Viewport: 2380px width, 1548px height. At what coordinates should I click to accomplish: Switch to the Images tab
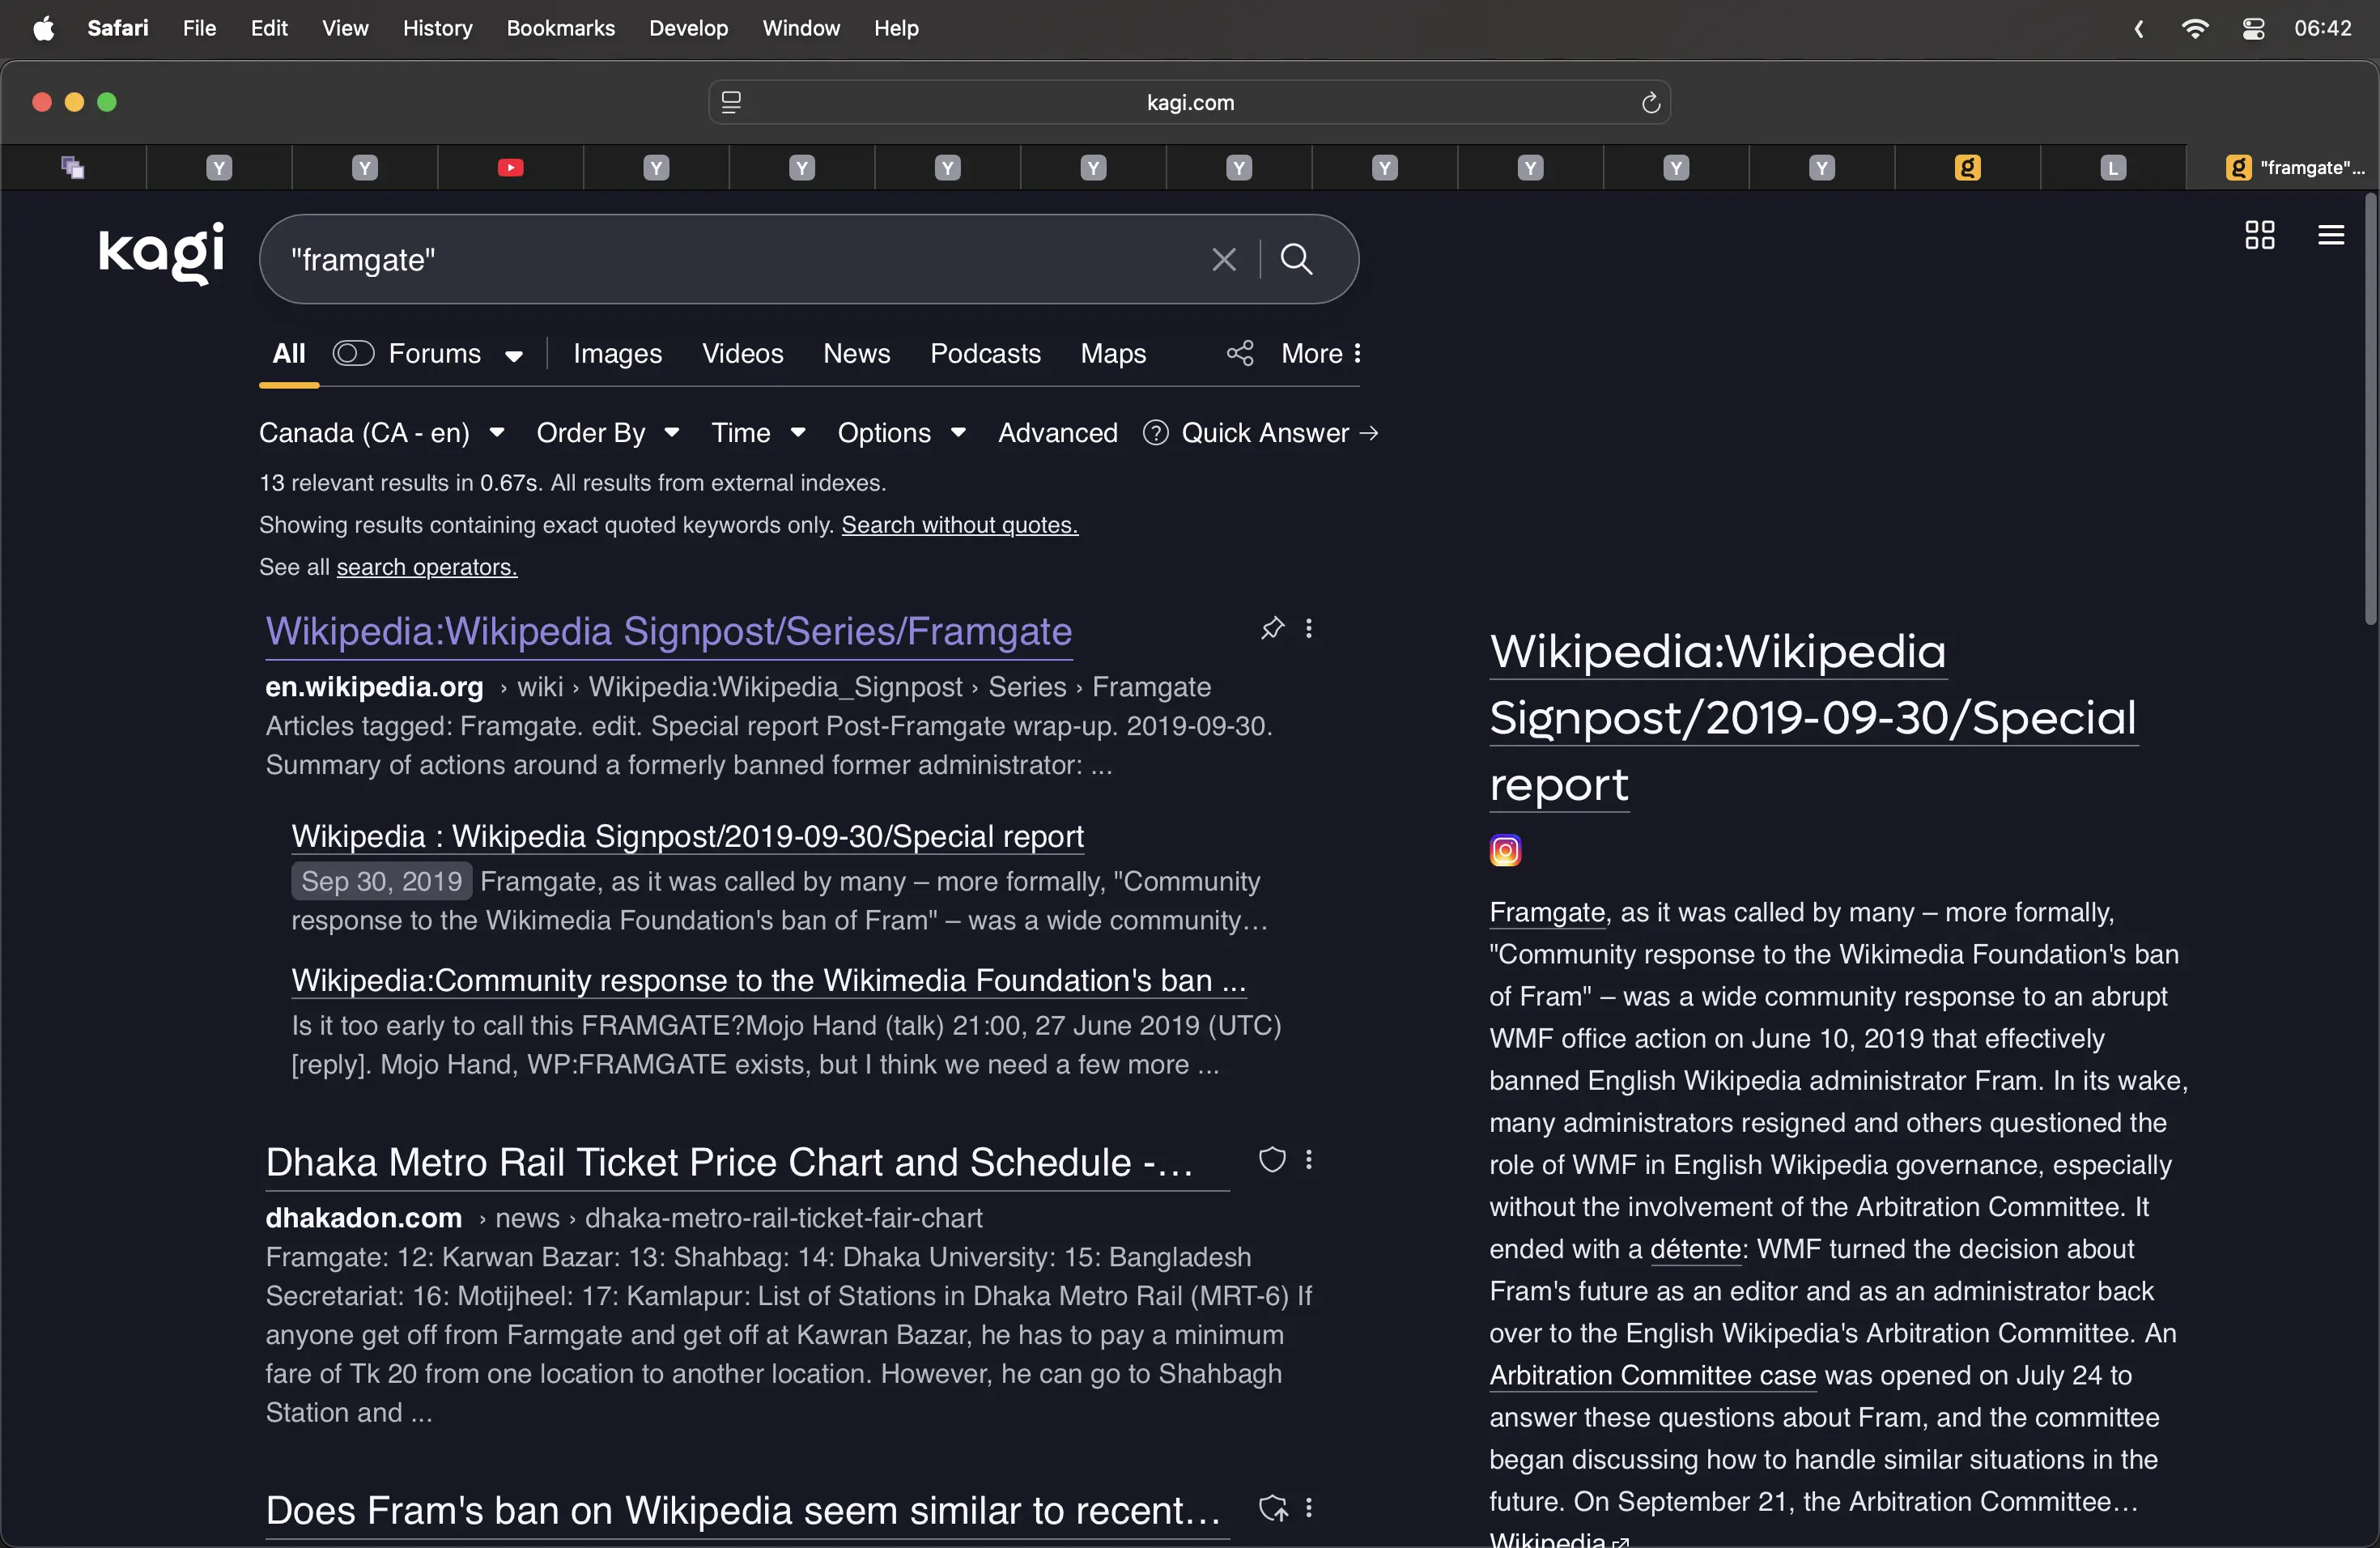point(617,353)
